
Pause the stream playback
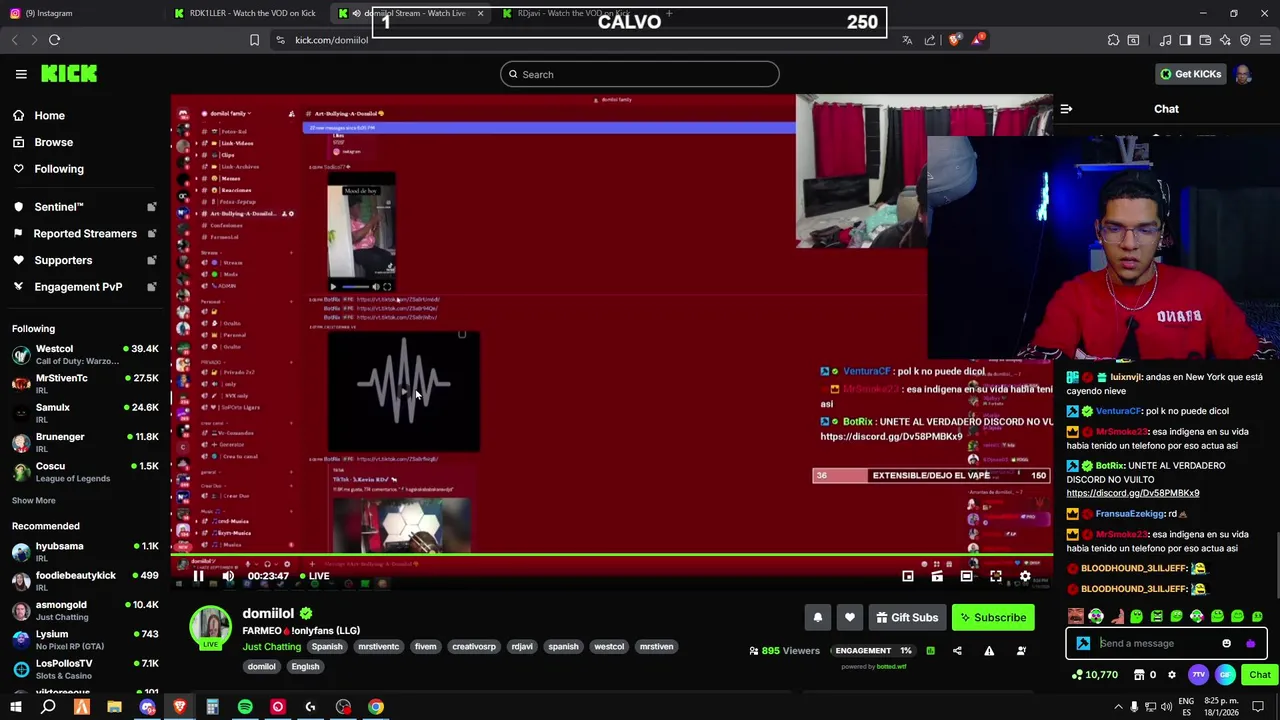pos(198,576)
